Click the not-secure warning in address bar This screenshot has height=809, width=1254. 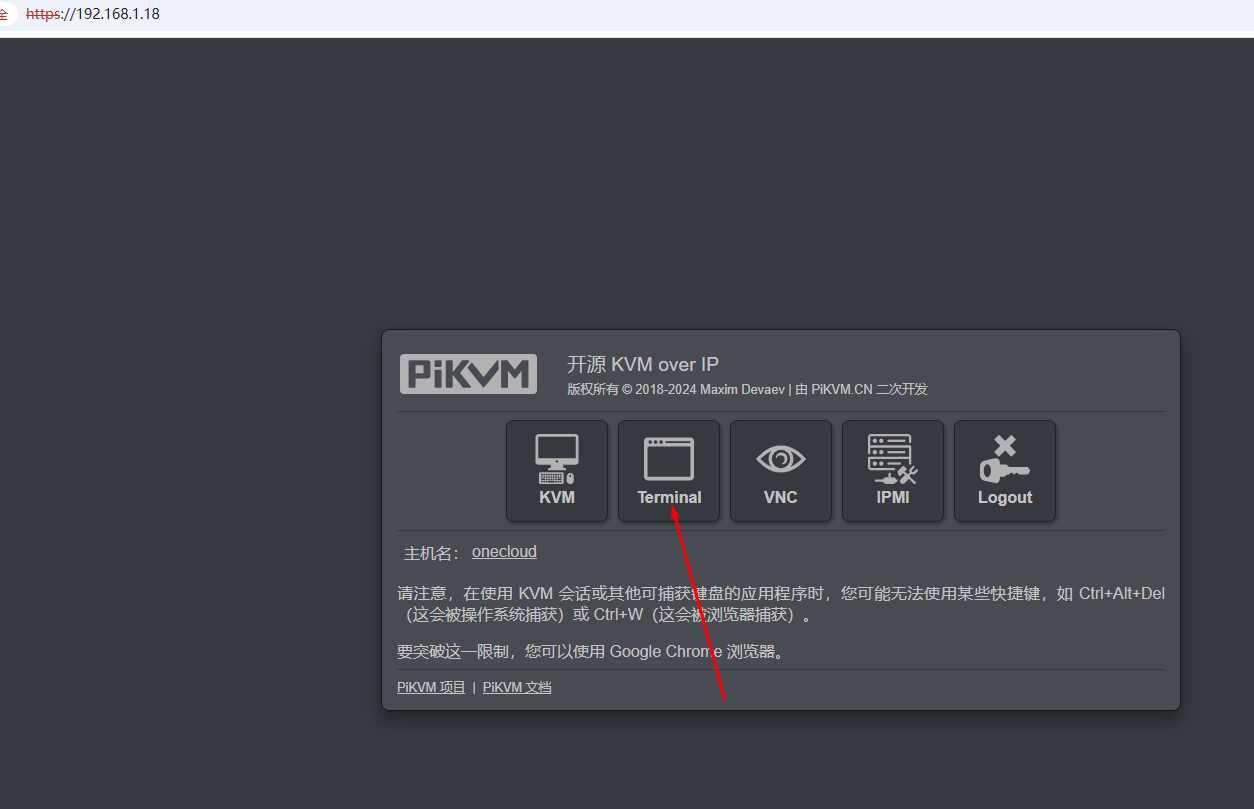coord(4,14)
